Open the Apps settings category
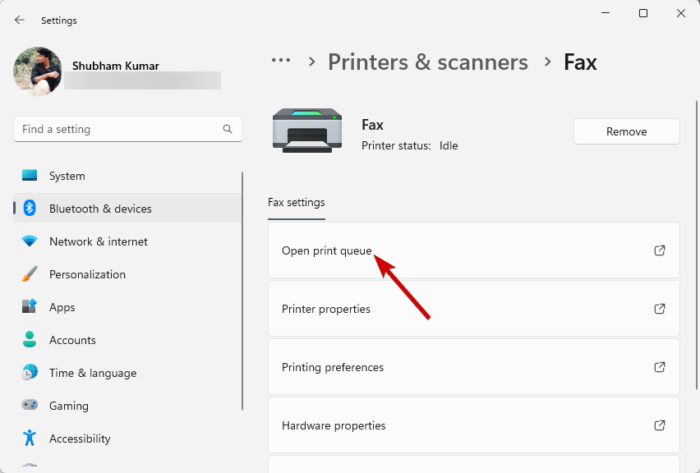Viewport: 700px width, 473px height. coord(127,307)
